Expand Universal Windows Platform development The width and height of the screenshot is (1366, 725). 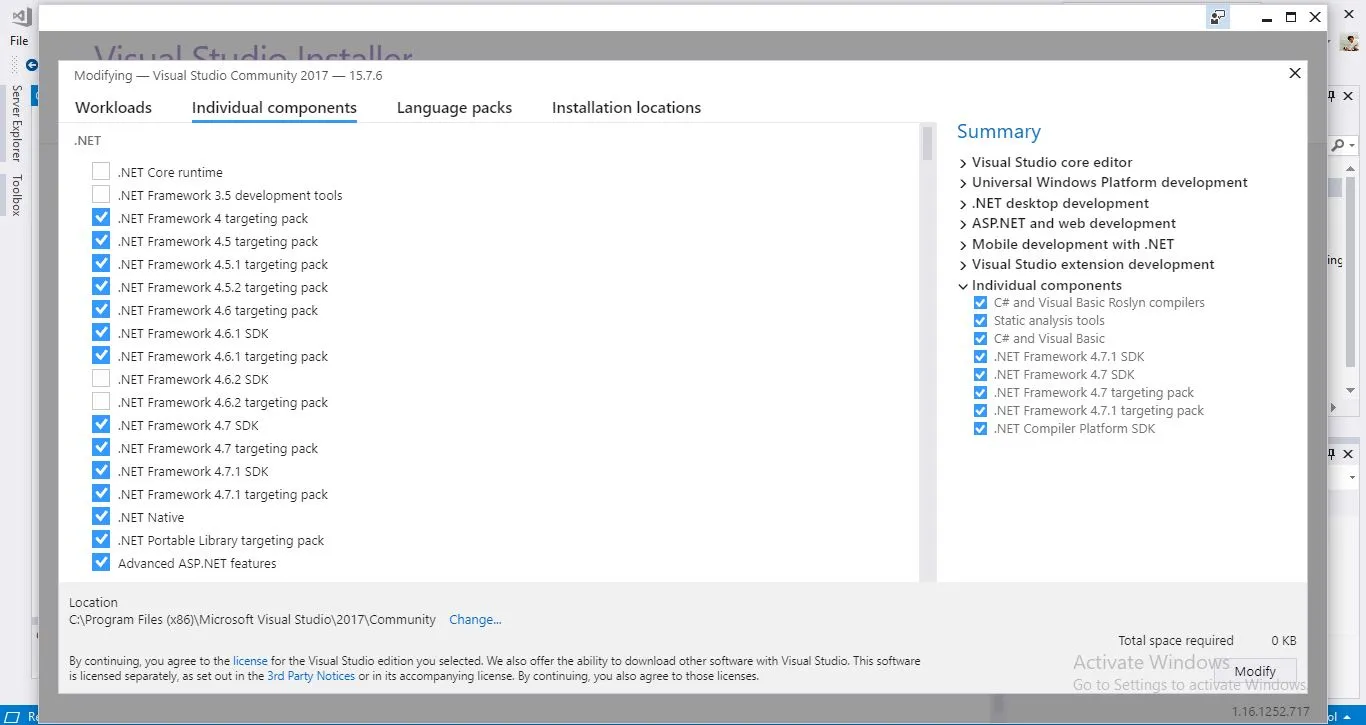click(963, 183)
